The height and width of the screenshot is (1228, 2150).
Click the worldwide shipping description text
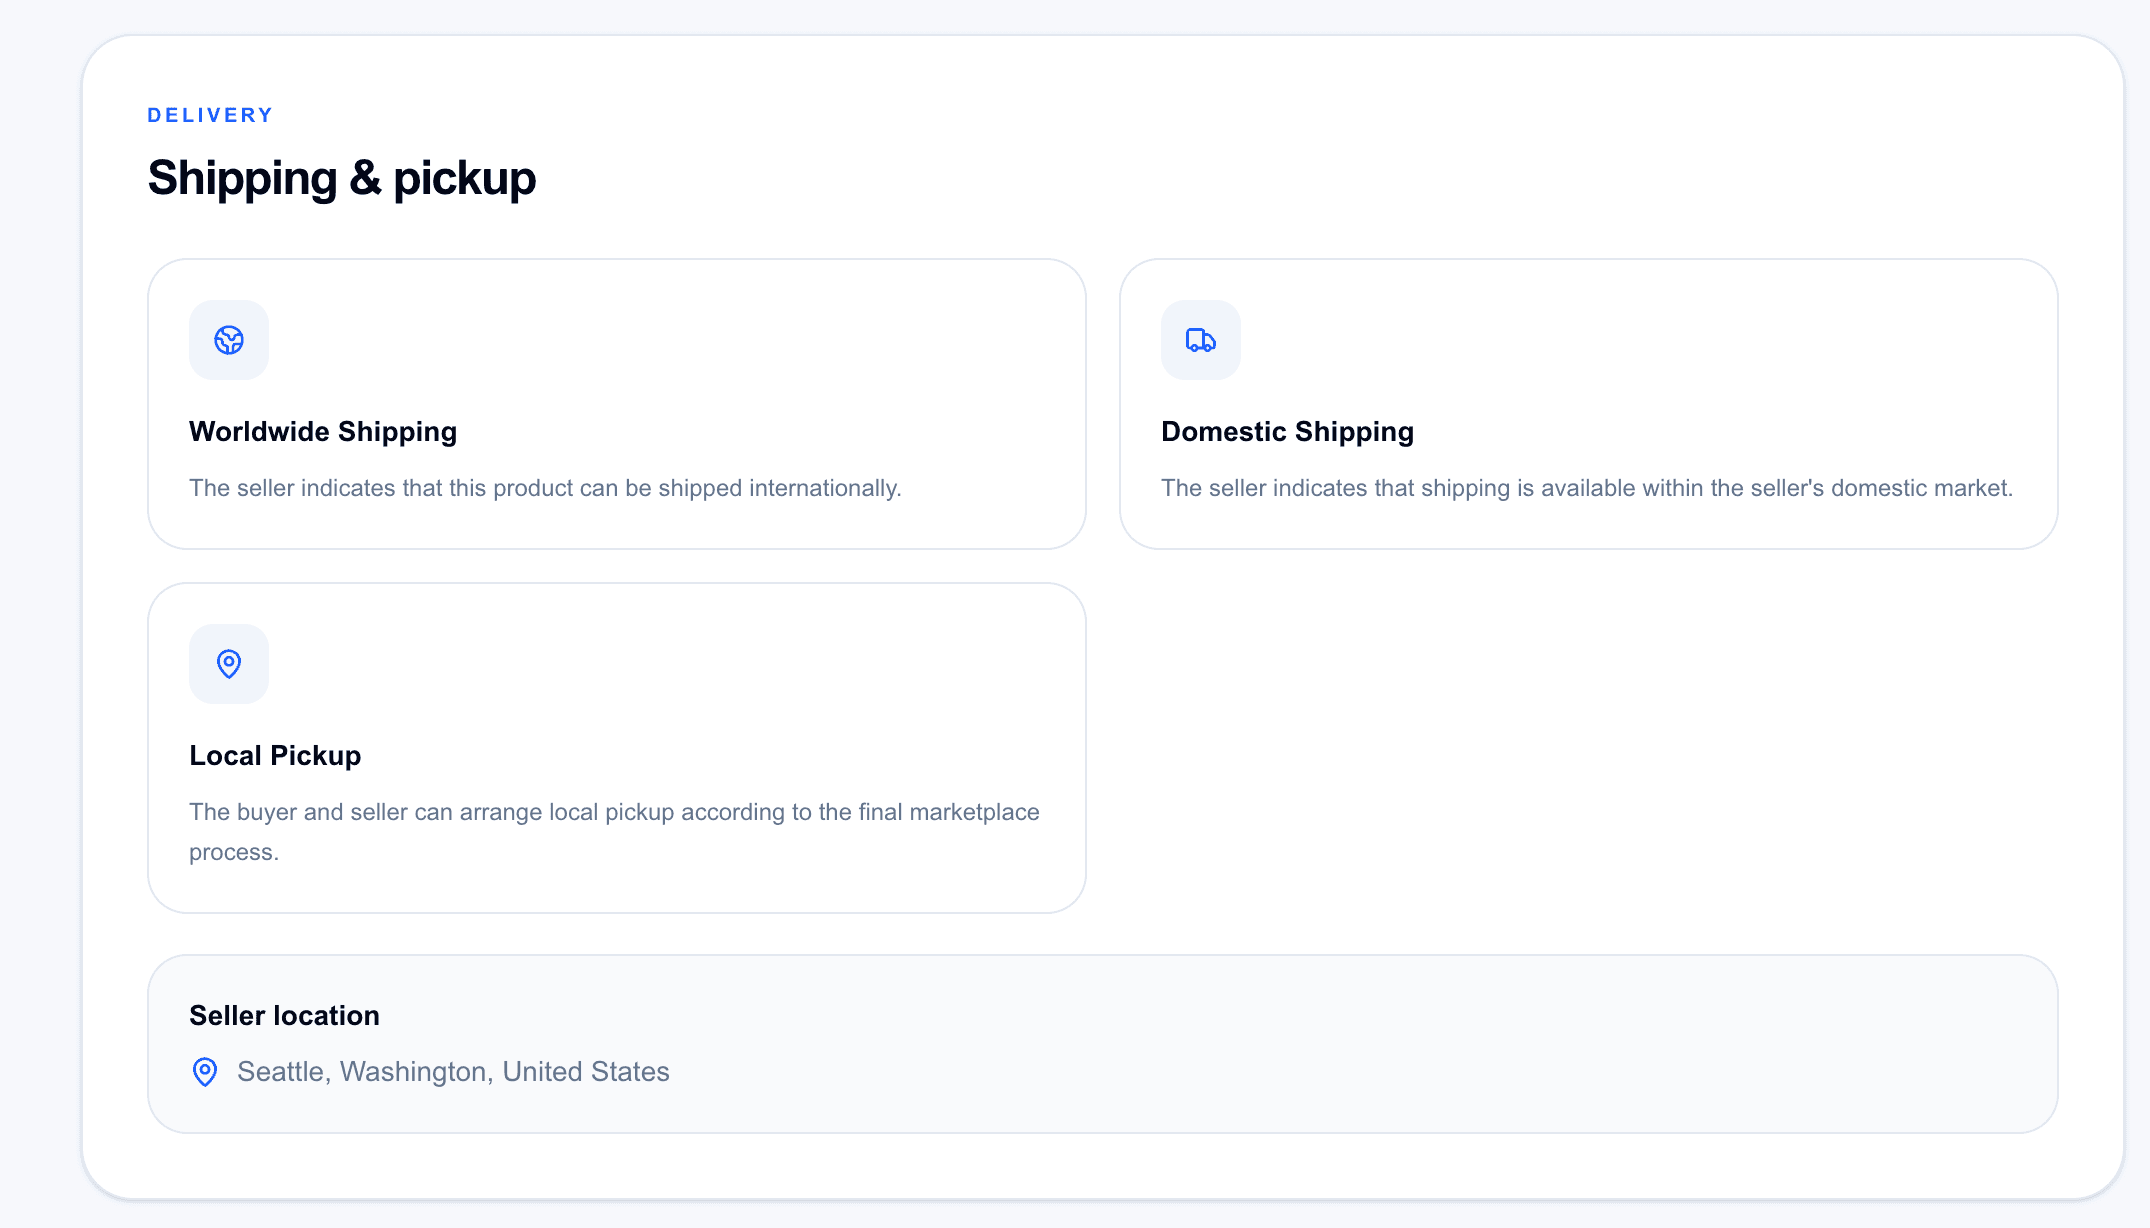[545, 488]
